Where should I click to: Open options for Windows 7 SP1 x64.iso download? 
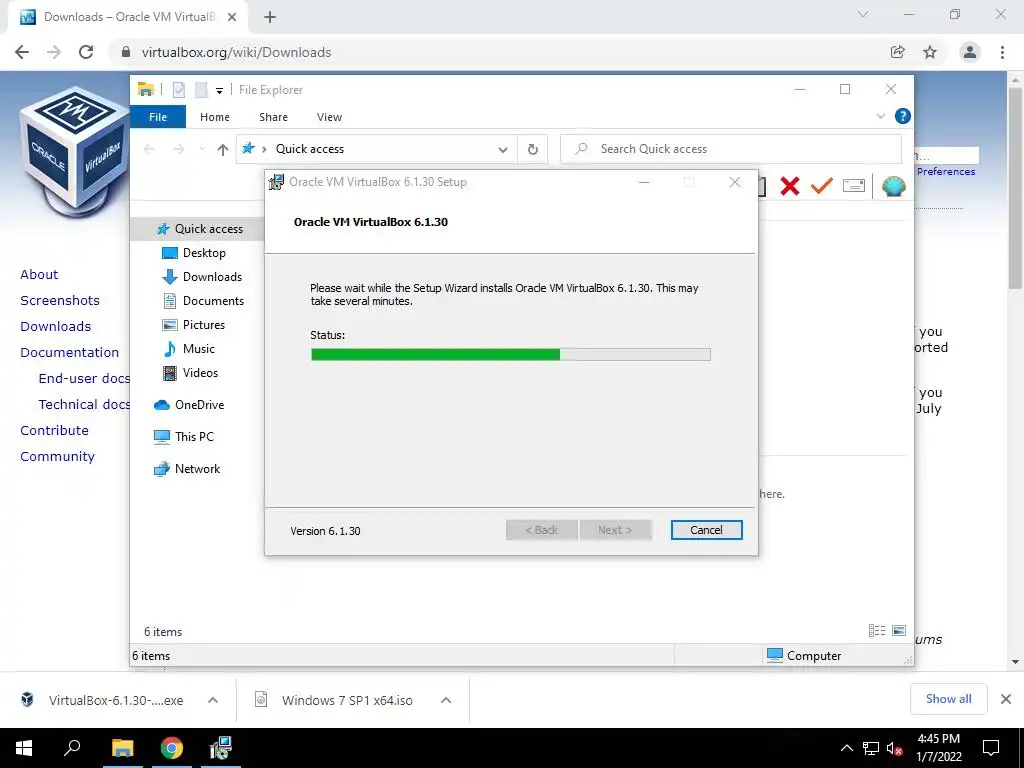tap(446, 700)
